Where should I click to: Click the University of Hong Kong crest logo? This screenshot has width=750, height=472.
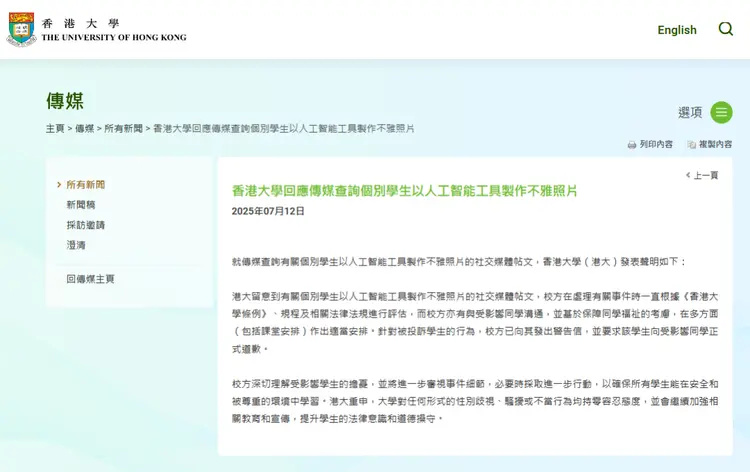coord(21,30)
